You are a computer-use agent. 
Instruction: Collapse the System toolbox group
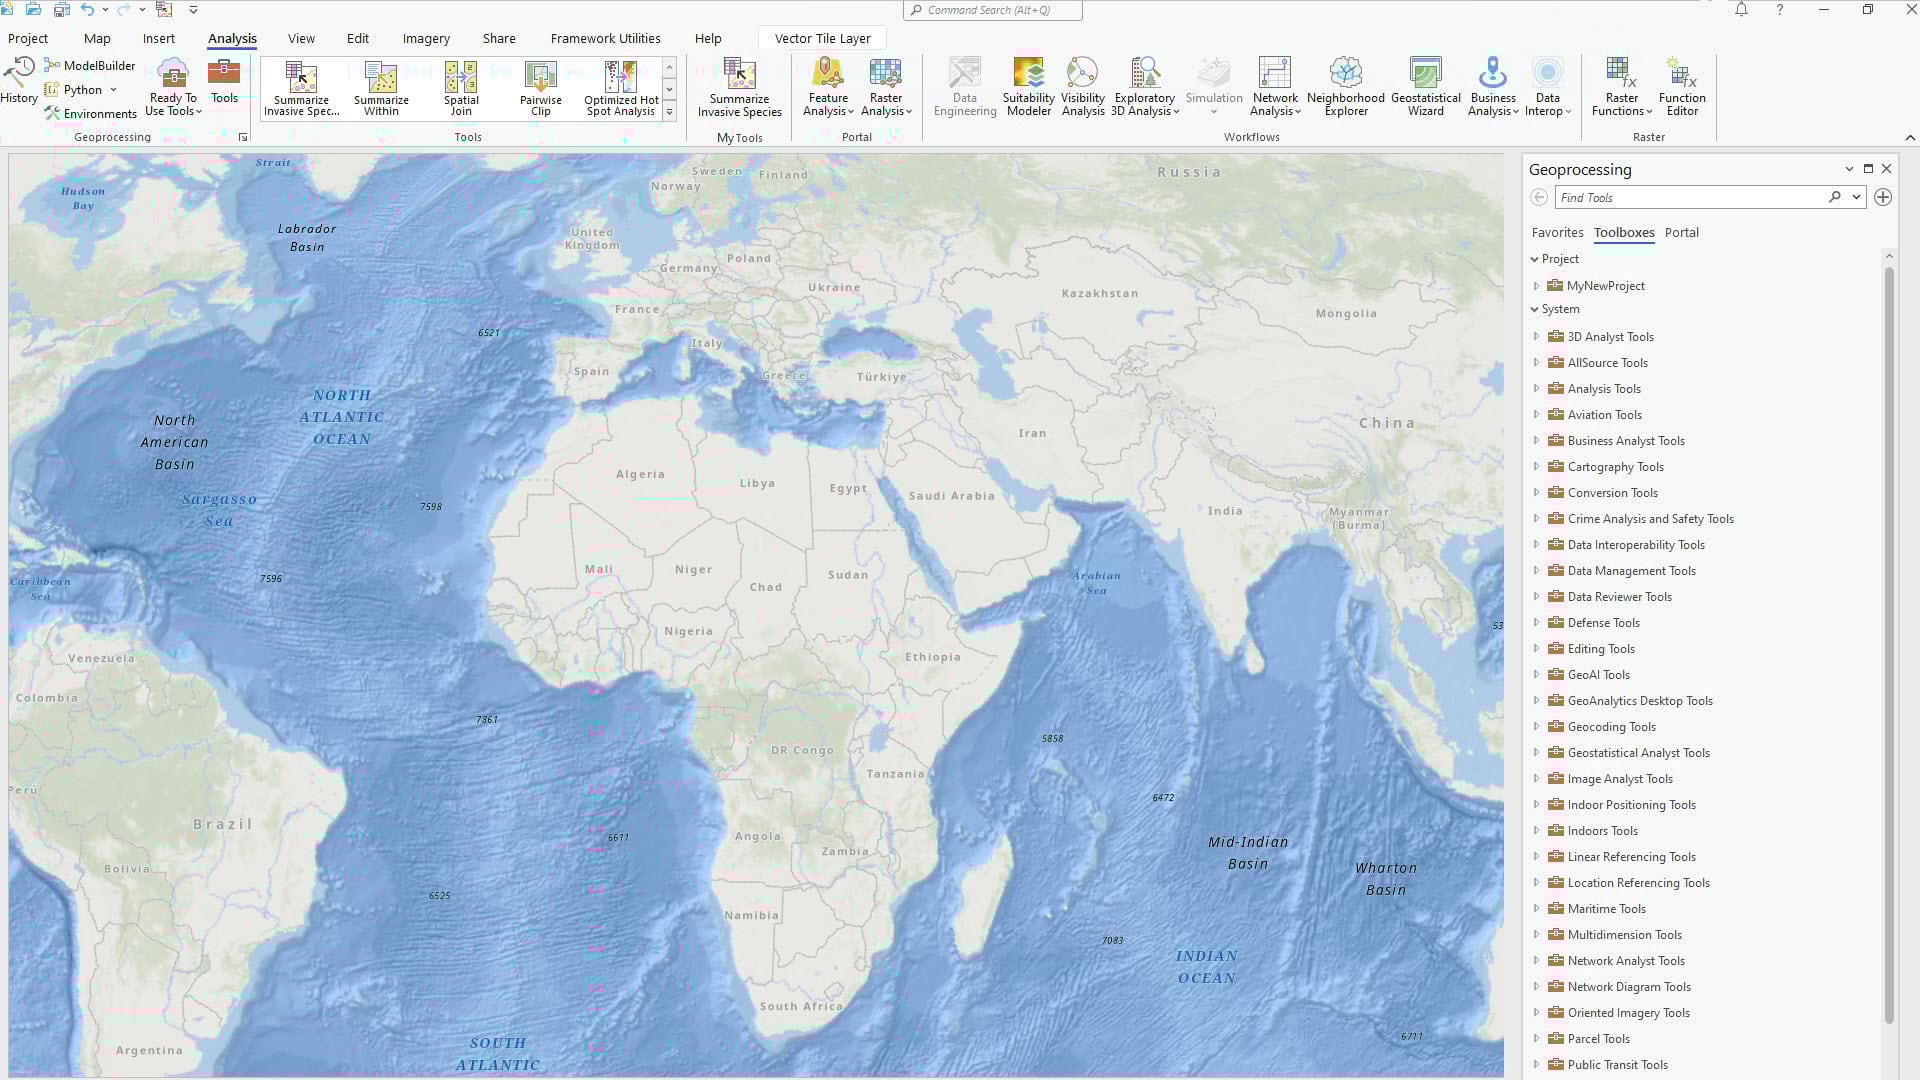click(1535, 310)
